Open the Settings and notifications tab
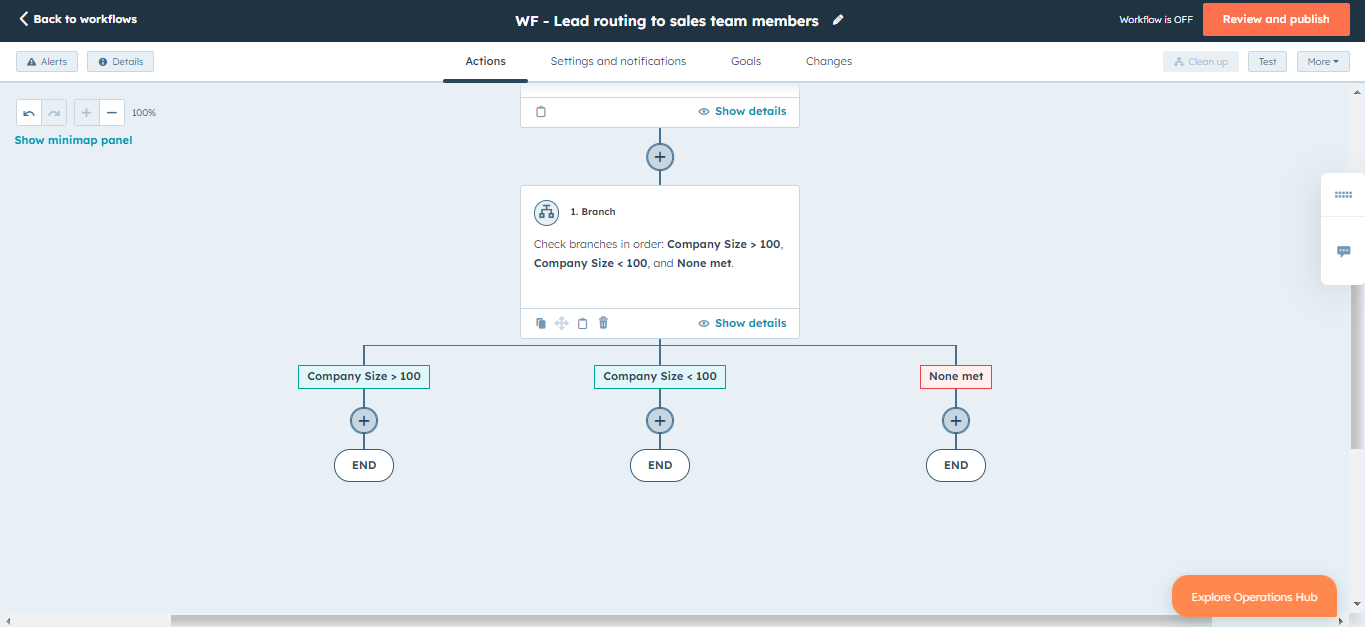Viewport: 1365px width, 627px height. coord(617,61)
